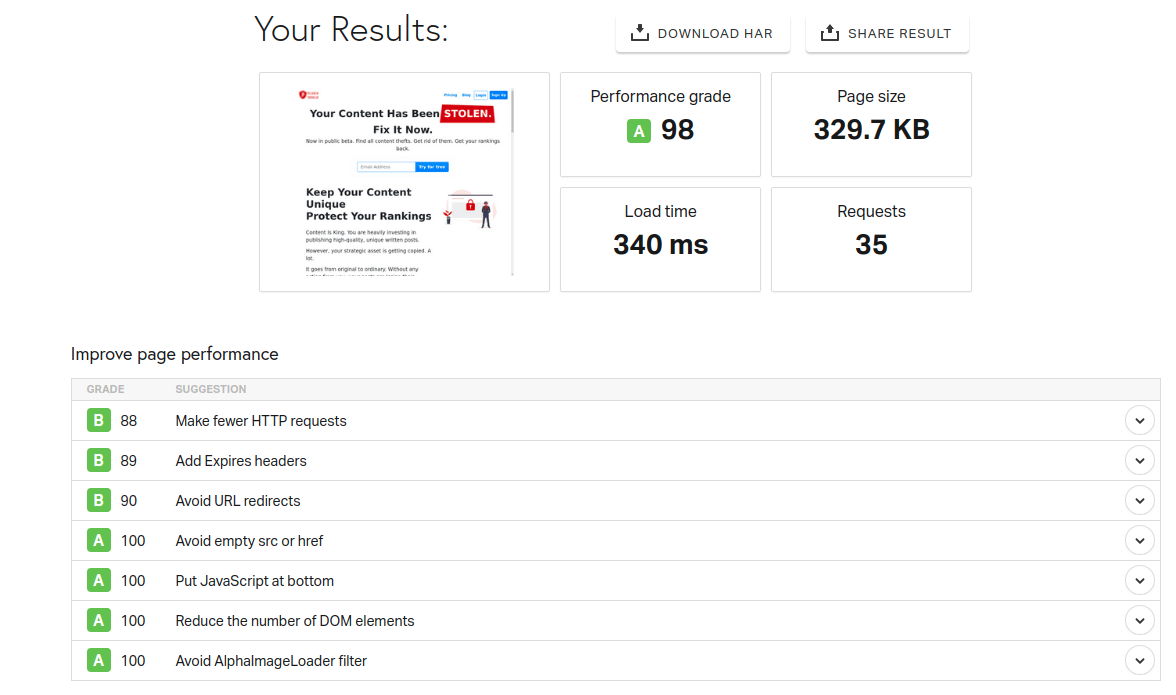Image resolution: width=1176 pixels, height=695 pixels.
Task: Click the Avoid URL redirects text
Action: click(238, 501)
